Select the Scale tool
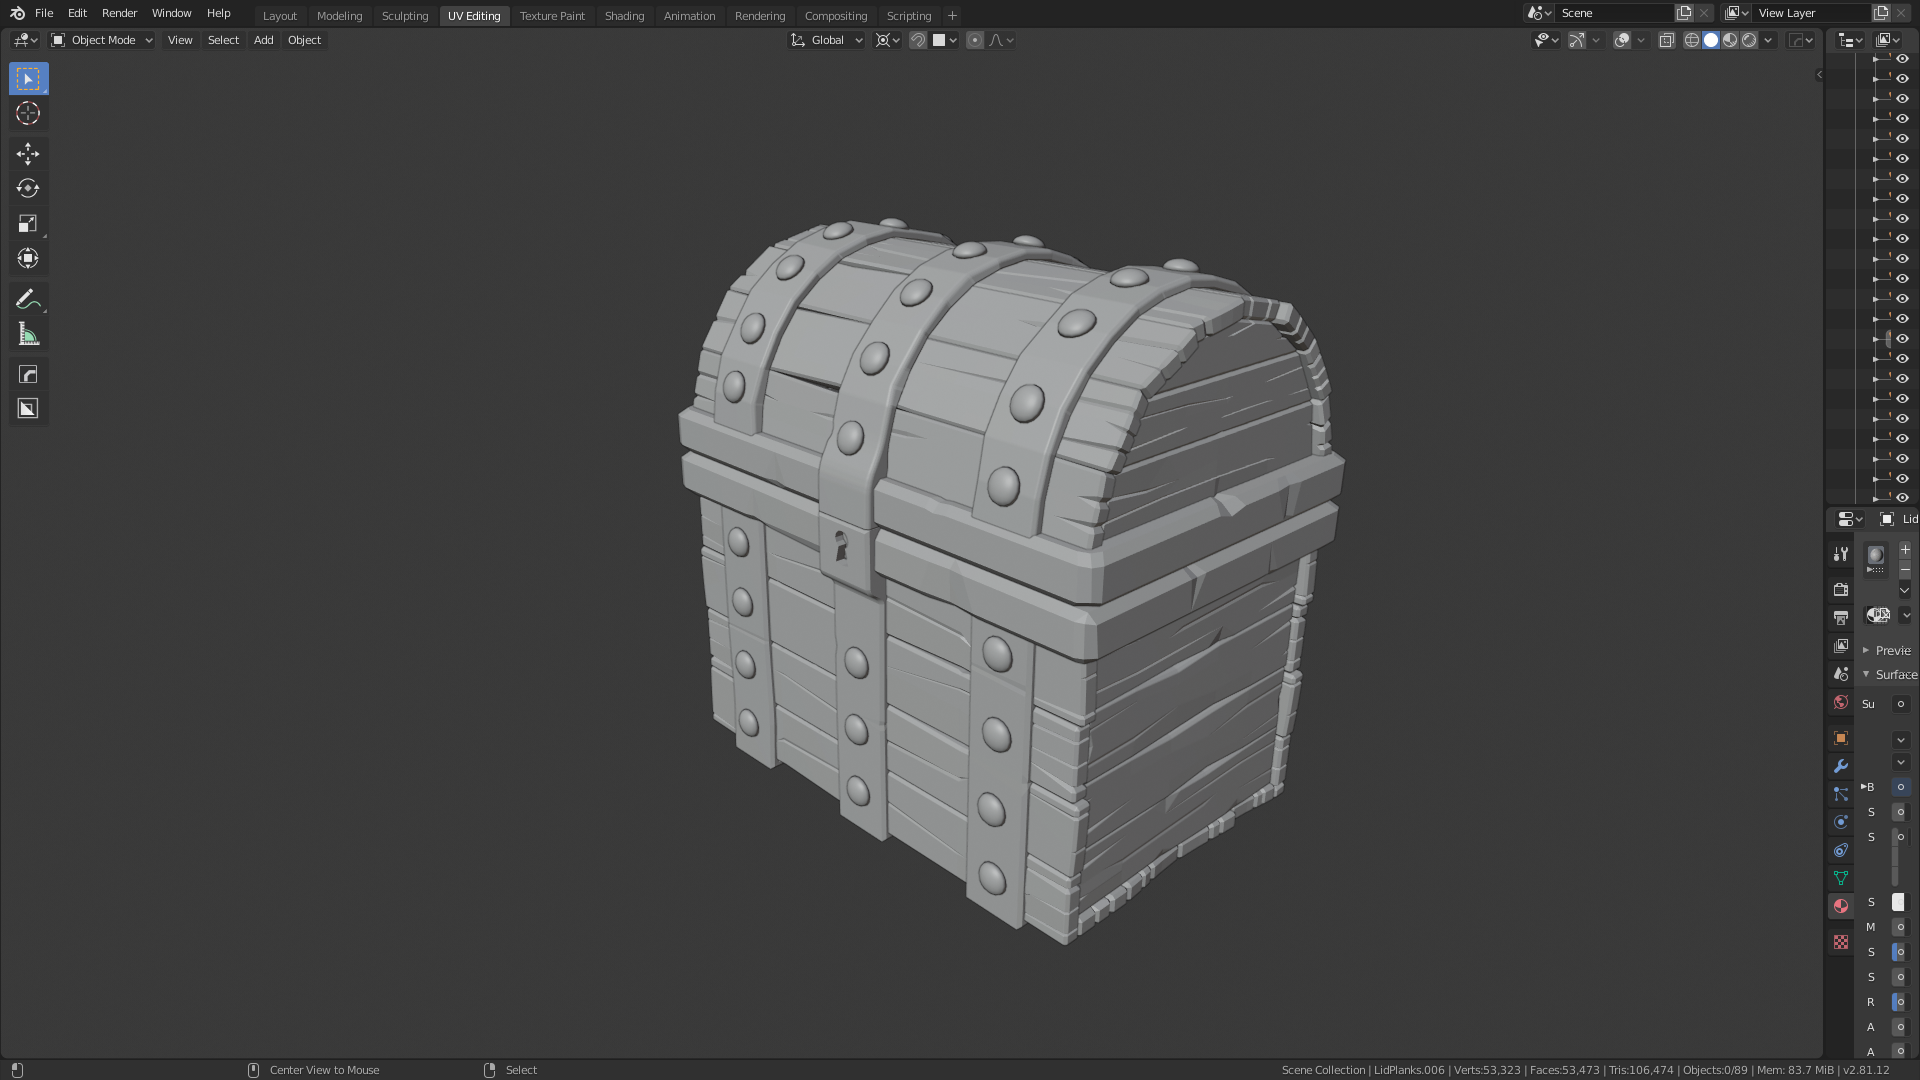 28,224
